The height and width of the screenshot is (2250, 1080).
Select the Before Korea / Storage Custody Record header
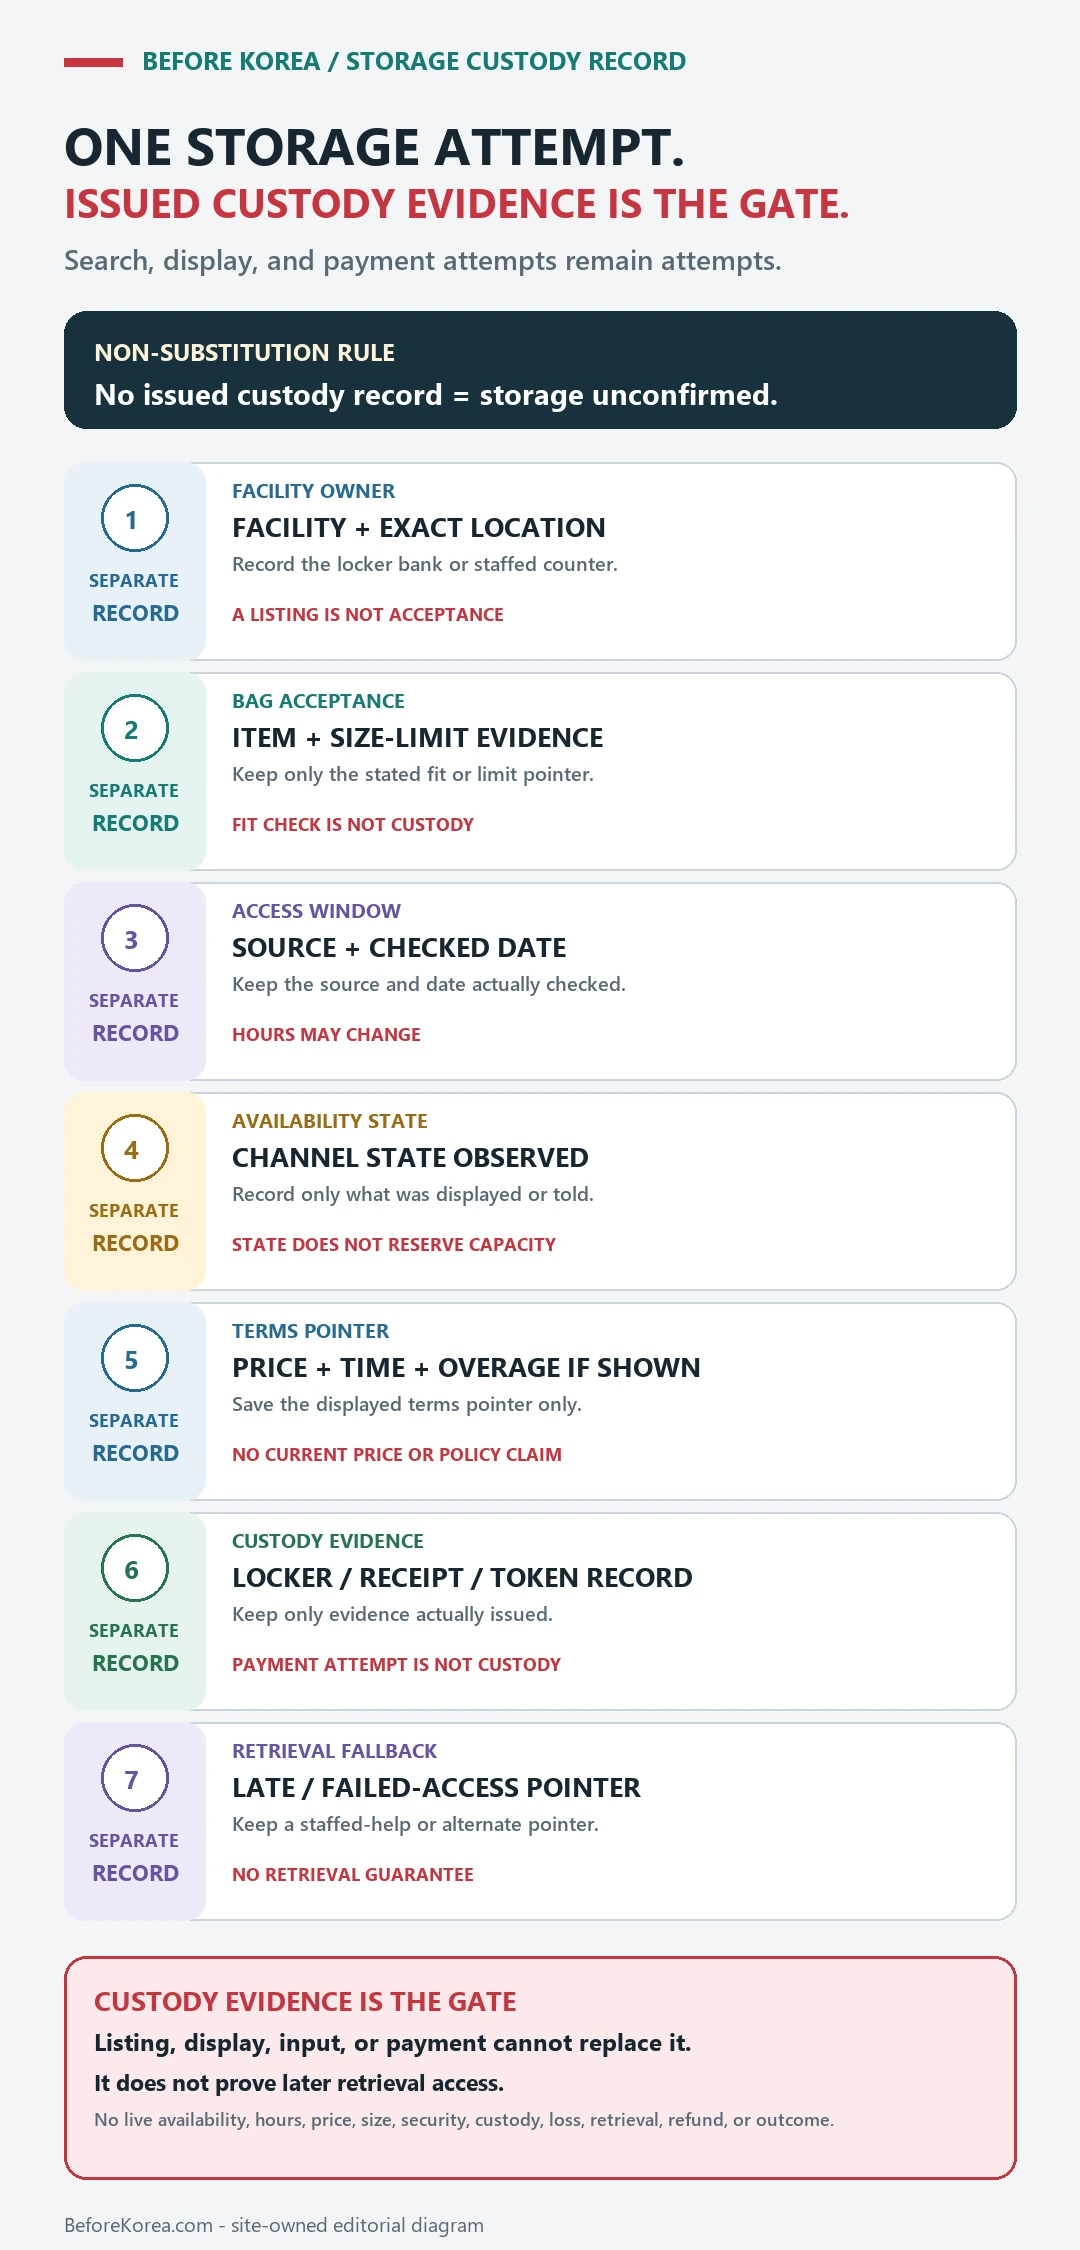click(x=414, y=61)
